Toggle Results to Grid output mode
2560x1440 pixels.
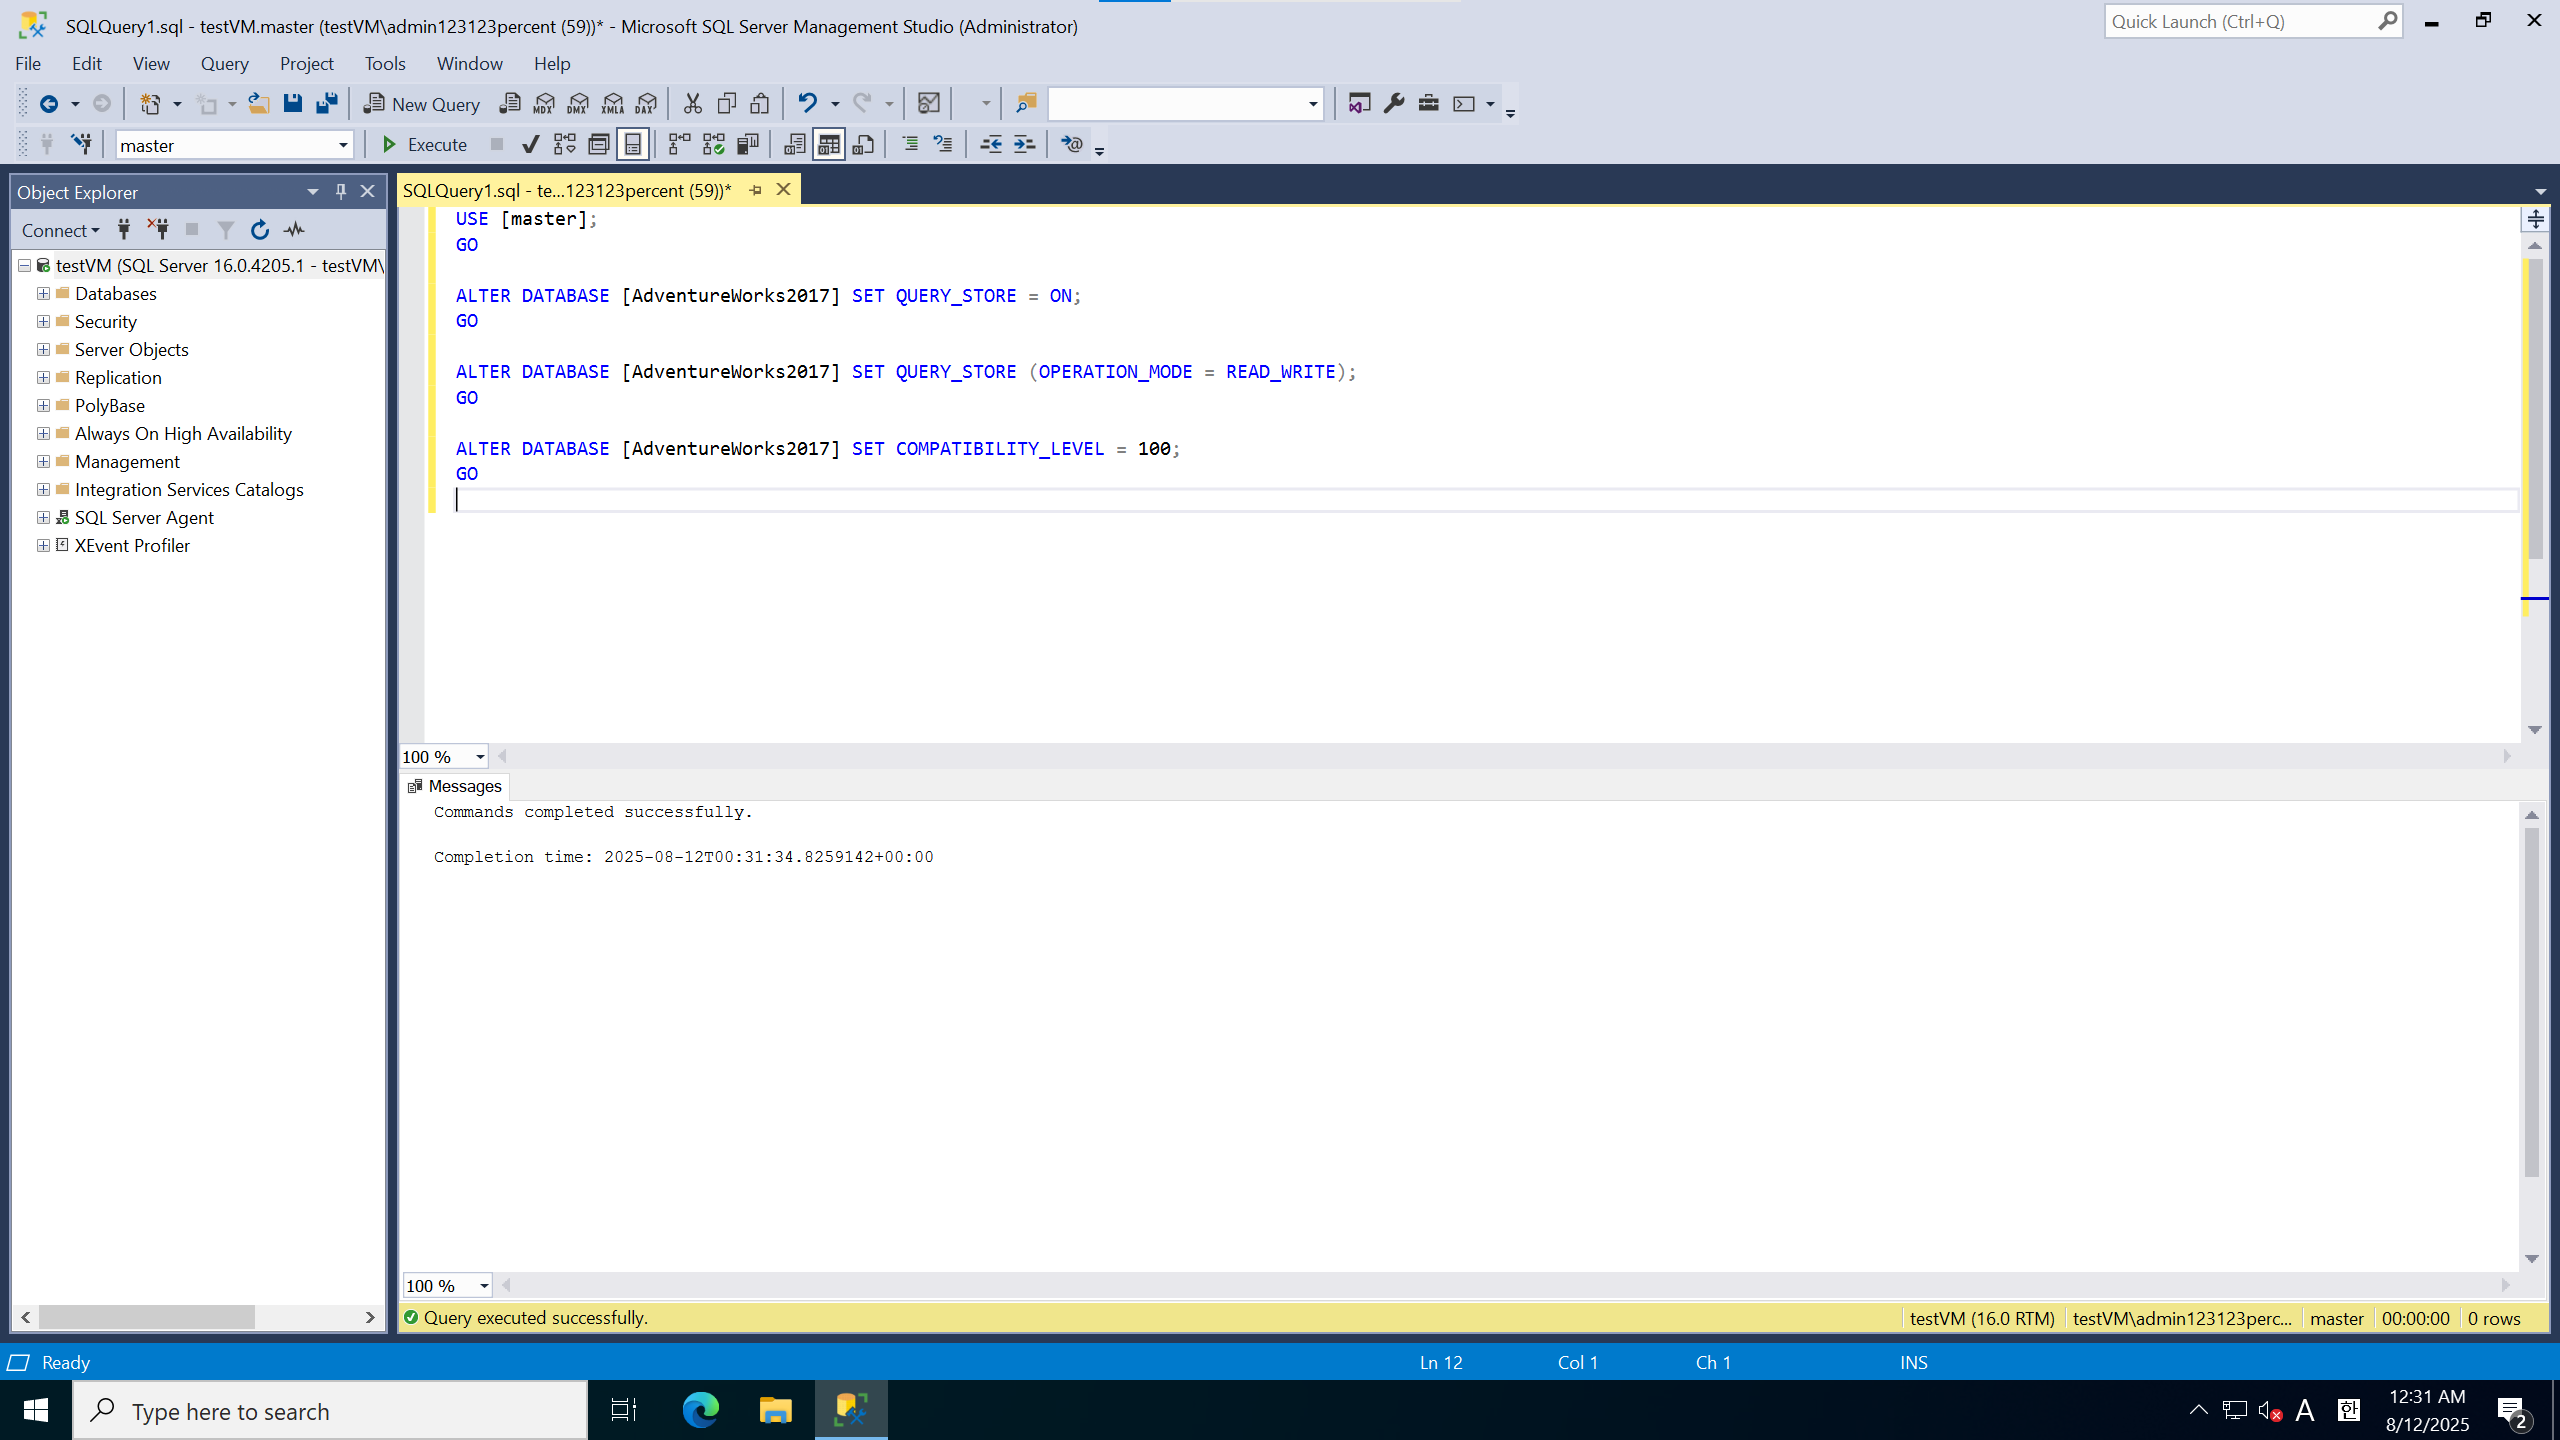(829, 145)
